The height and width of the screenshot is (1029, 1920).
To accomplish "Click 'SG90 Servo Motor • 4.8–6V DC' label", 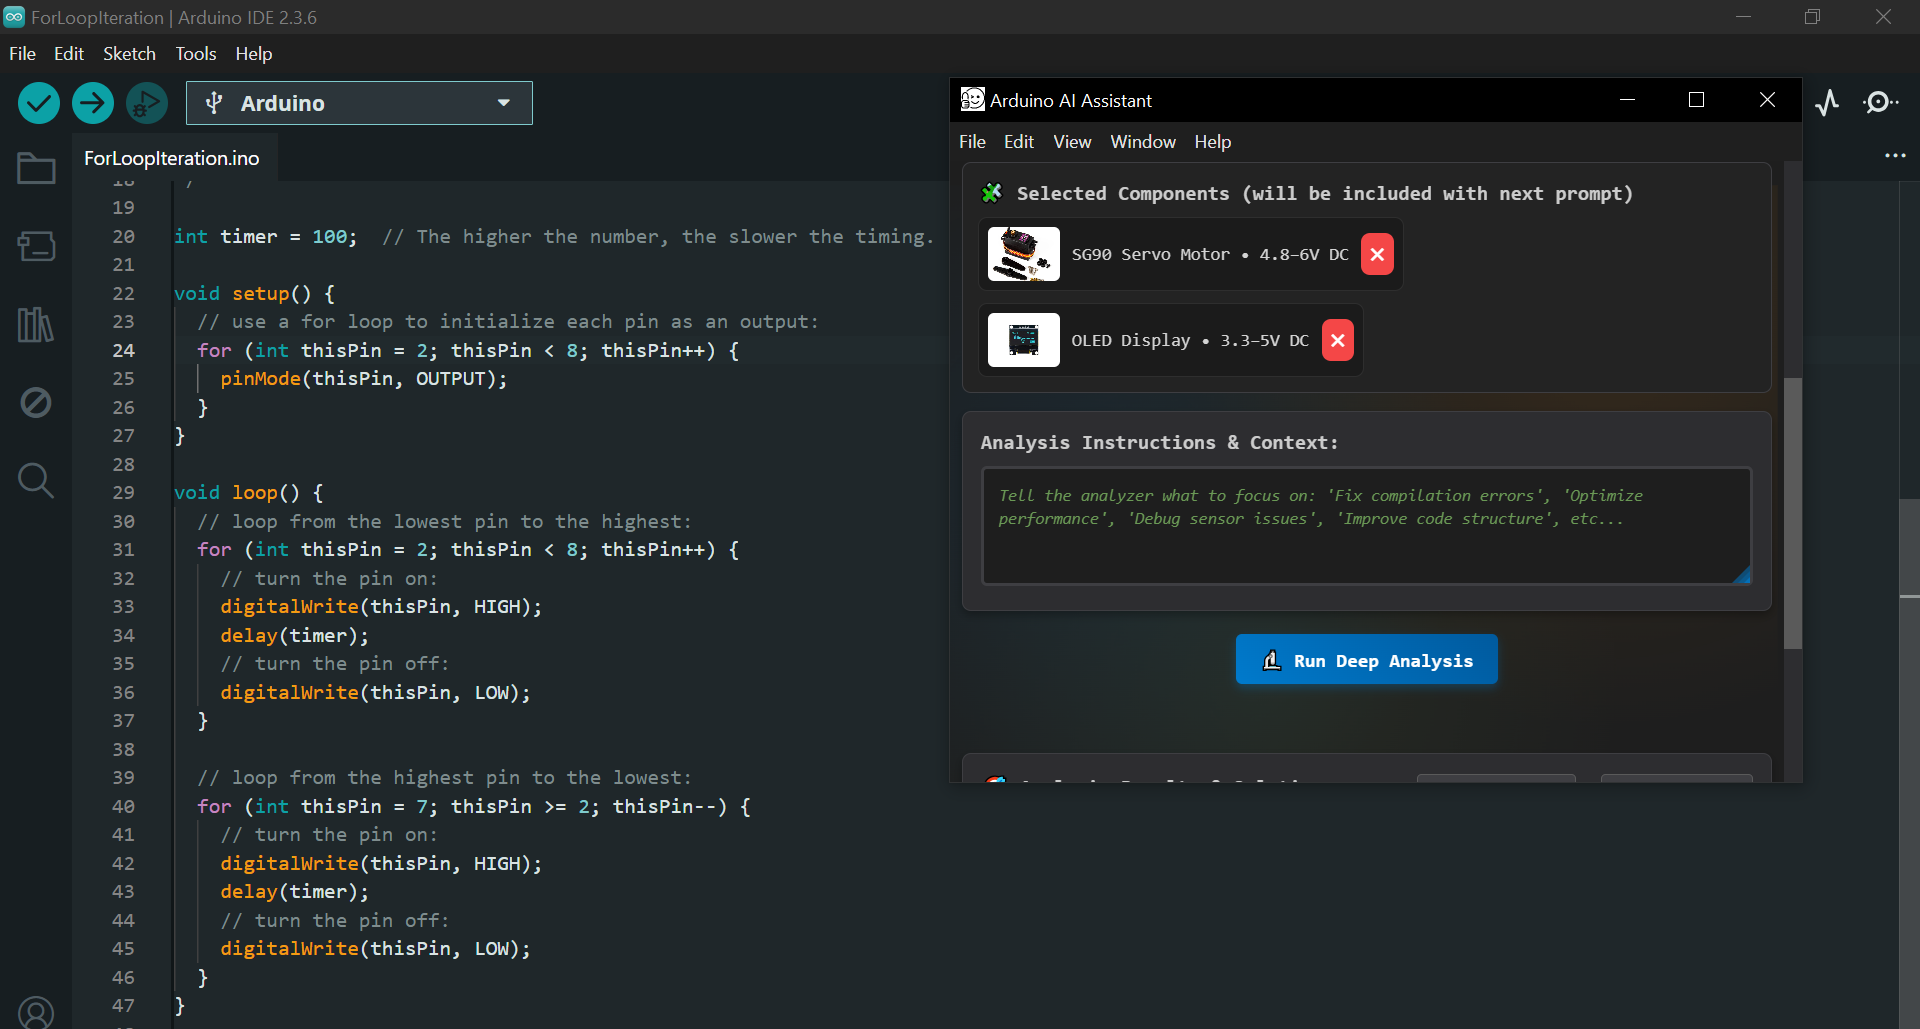I will point(1210,255).
